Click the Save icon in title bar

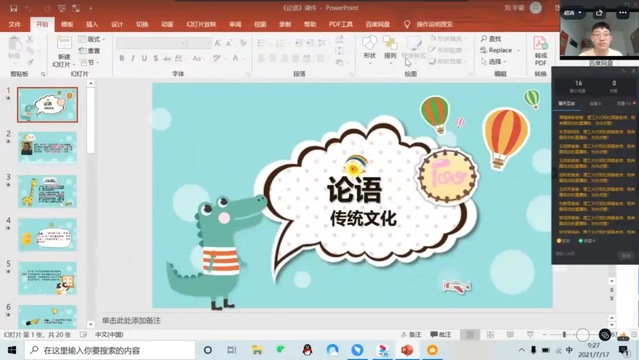pyautogui.click(x=13, y=8)
